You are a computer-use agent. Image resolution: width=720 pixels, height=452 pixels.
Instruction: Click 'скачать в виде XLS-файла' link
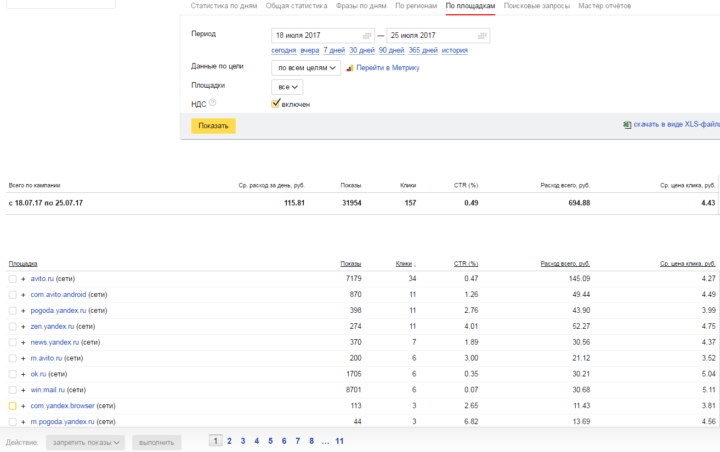tap(677, 124)
